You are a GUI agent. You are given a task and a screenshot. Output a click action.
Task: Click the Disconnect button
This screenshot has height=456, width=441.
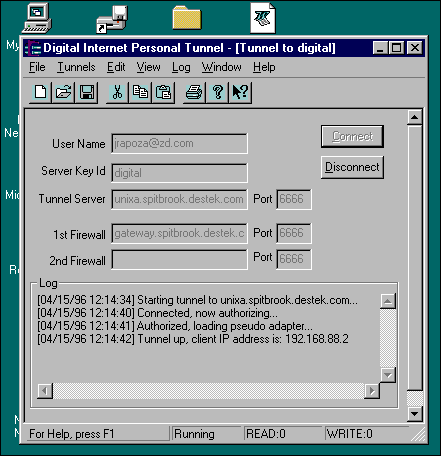(352, 167)
